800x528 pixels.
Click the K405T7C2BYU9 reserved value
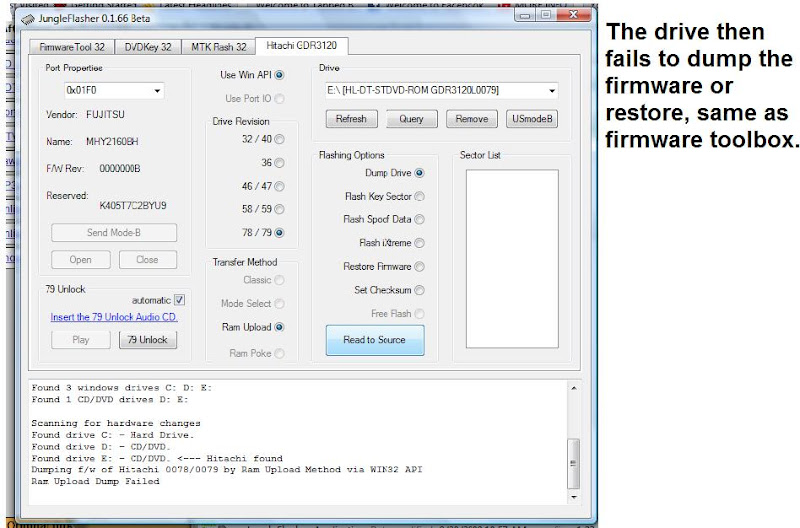pos(133,206)
